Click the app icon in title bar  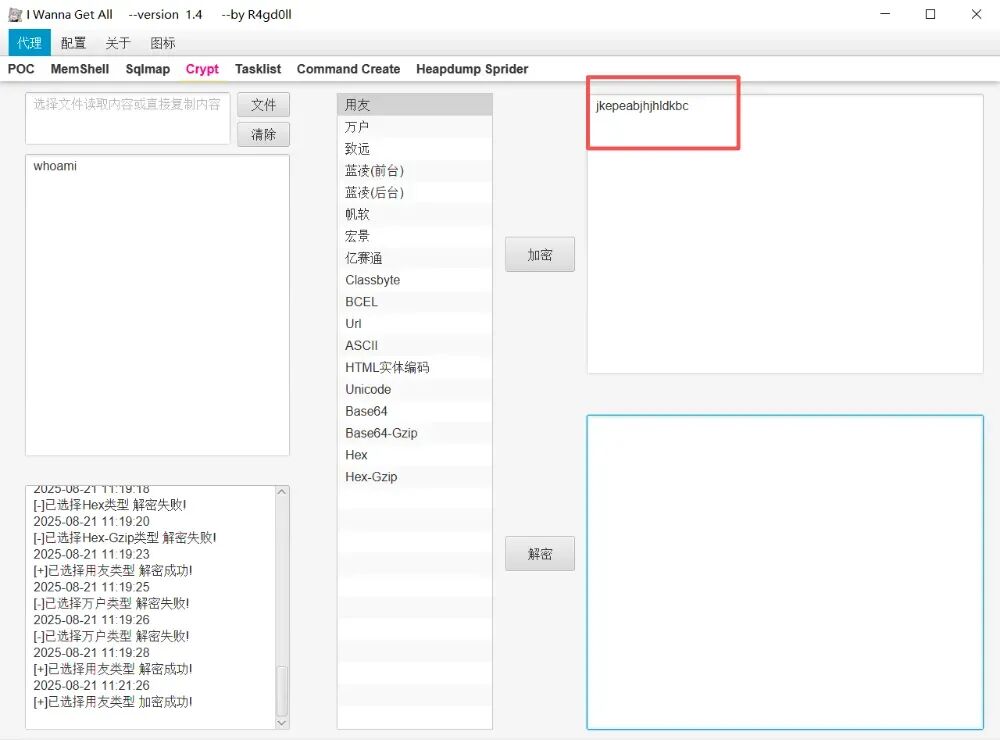coord(15,15)
